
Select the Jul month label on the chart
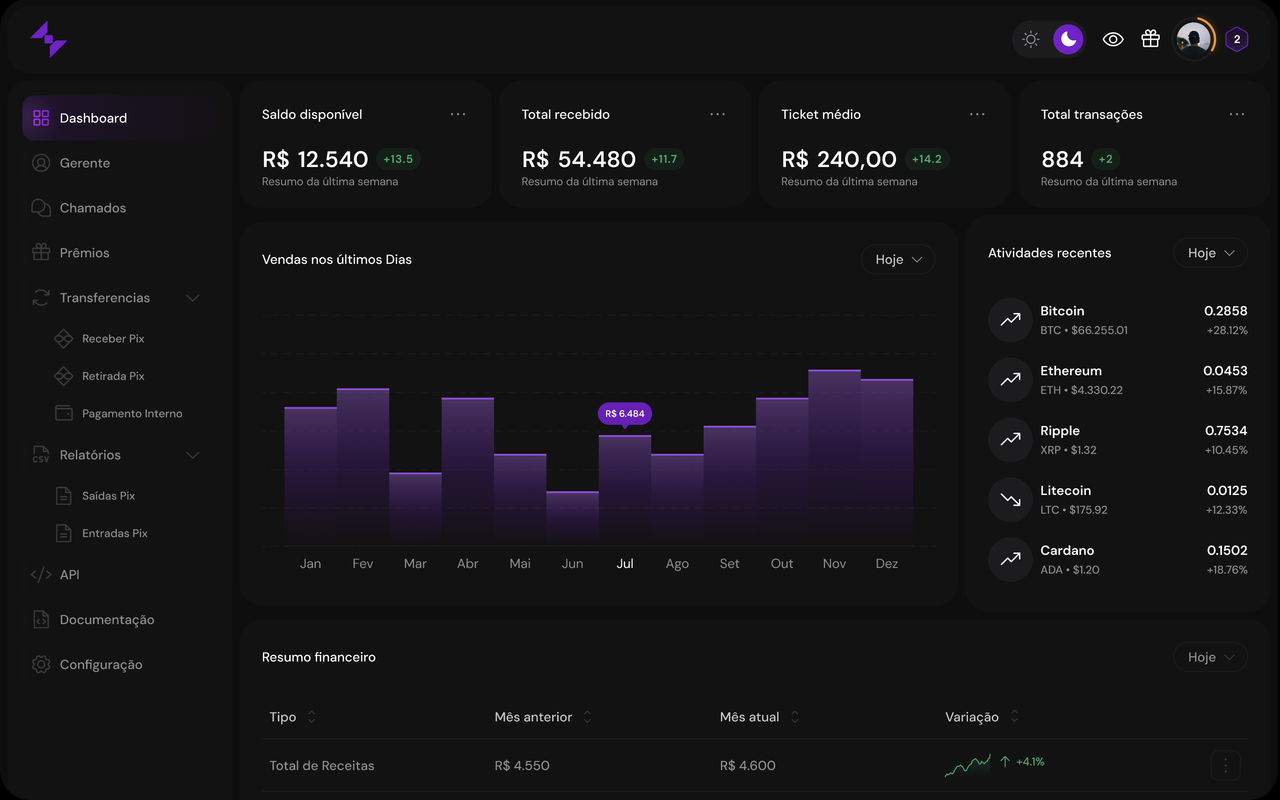tap(625, 563)
